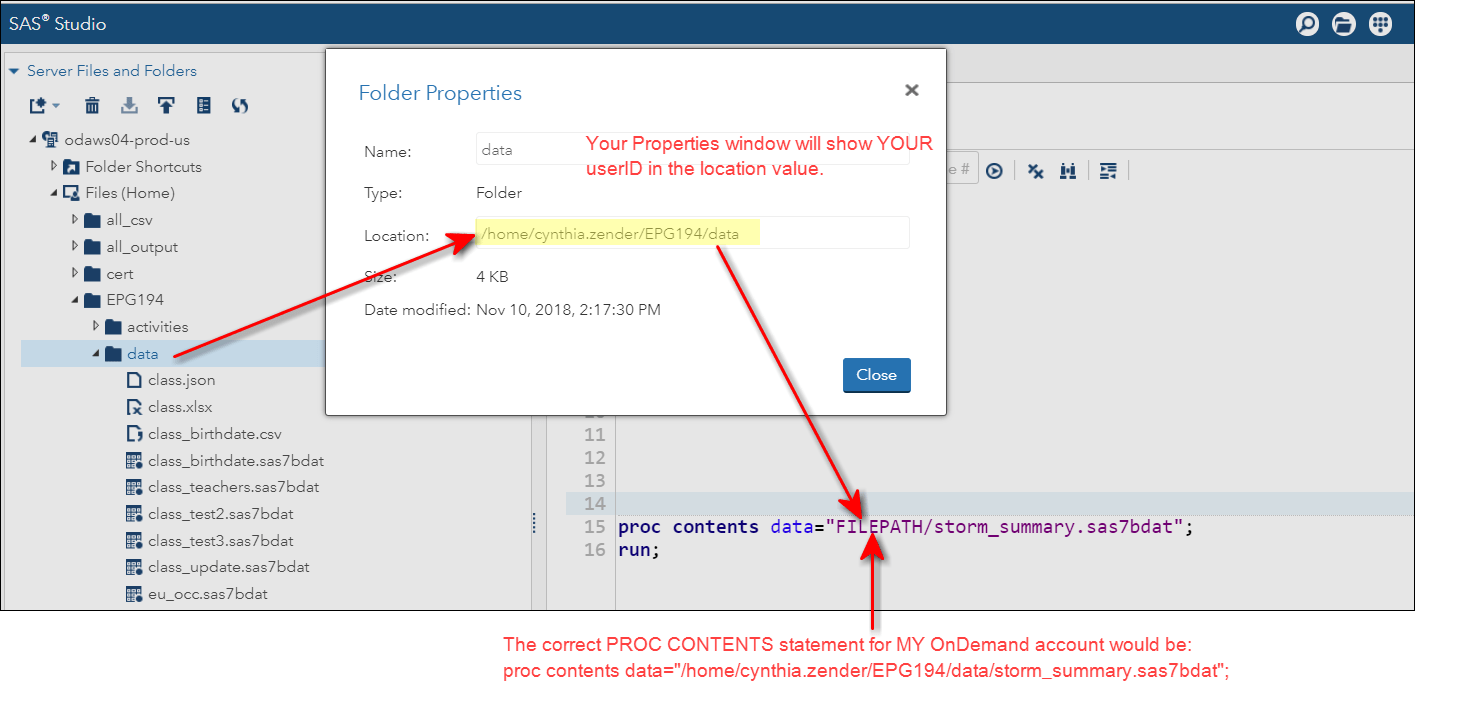The height and width of the screenshot is (706, 1472).
Task: Download the selected file
Action: tap(129, 105)
